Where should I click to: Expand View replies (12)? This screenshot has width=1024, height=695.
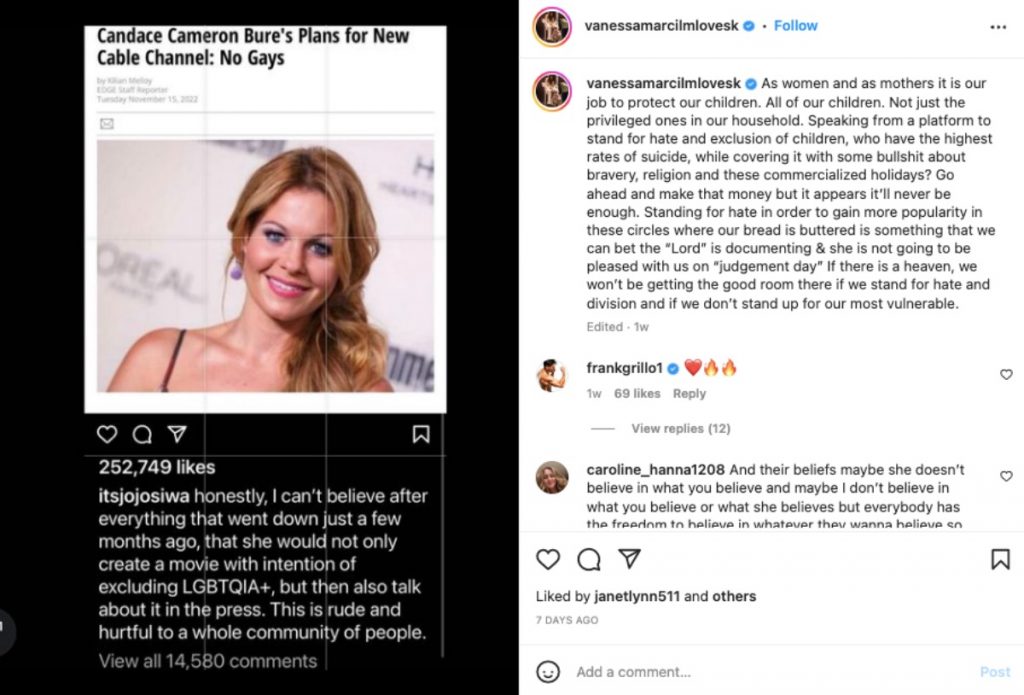pos(680,428)
